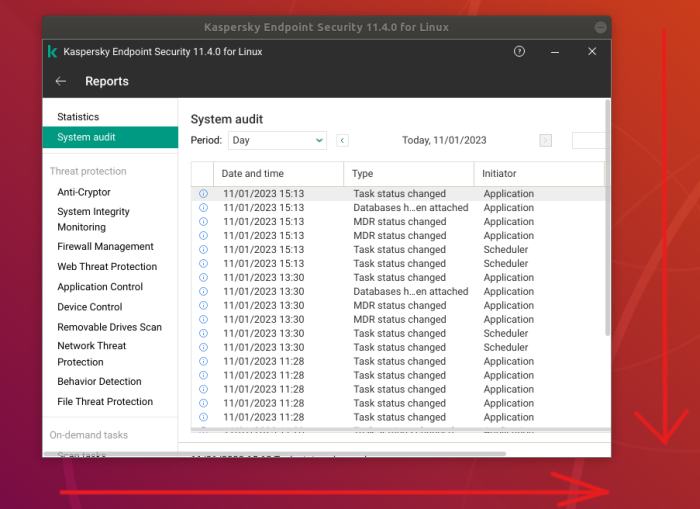Screen dimensions: 700x509
Task: Select first 15:13 MDR status changed row
Action: (x=398, y=221)
